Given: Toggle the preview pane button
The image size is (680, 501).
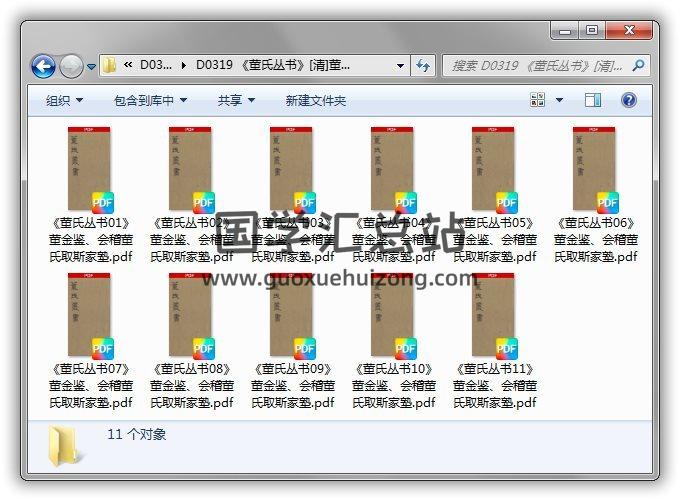Looking at the screenshot, I should pos(593,100).
